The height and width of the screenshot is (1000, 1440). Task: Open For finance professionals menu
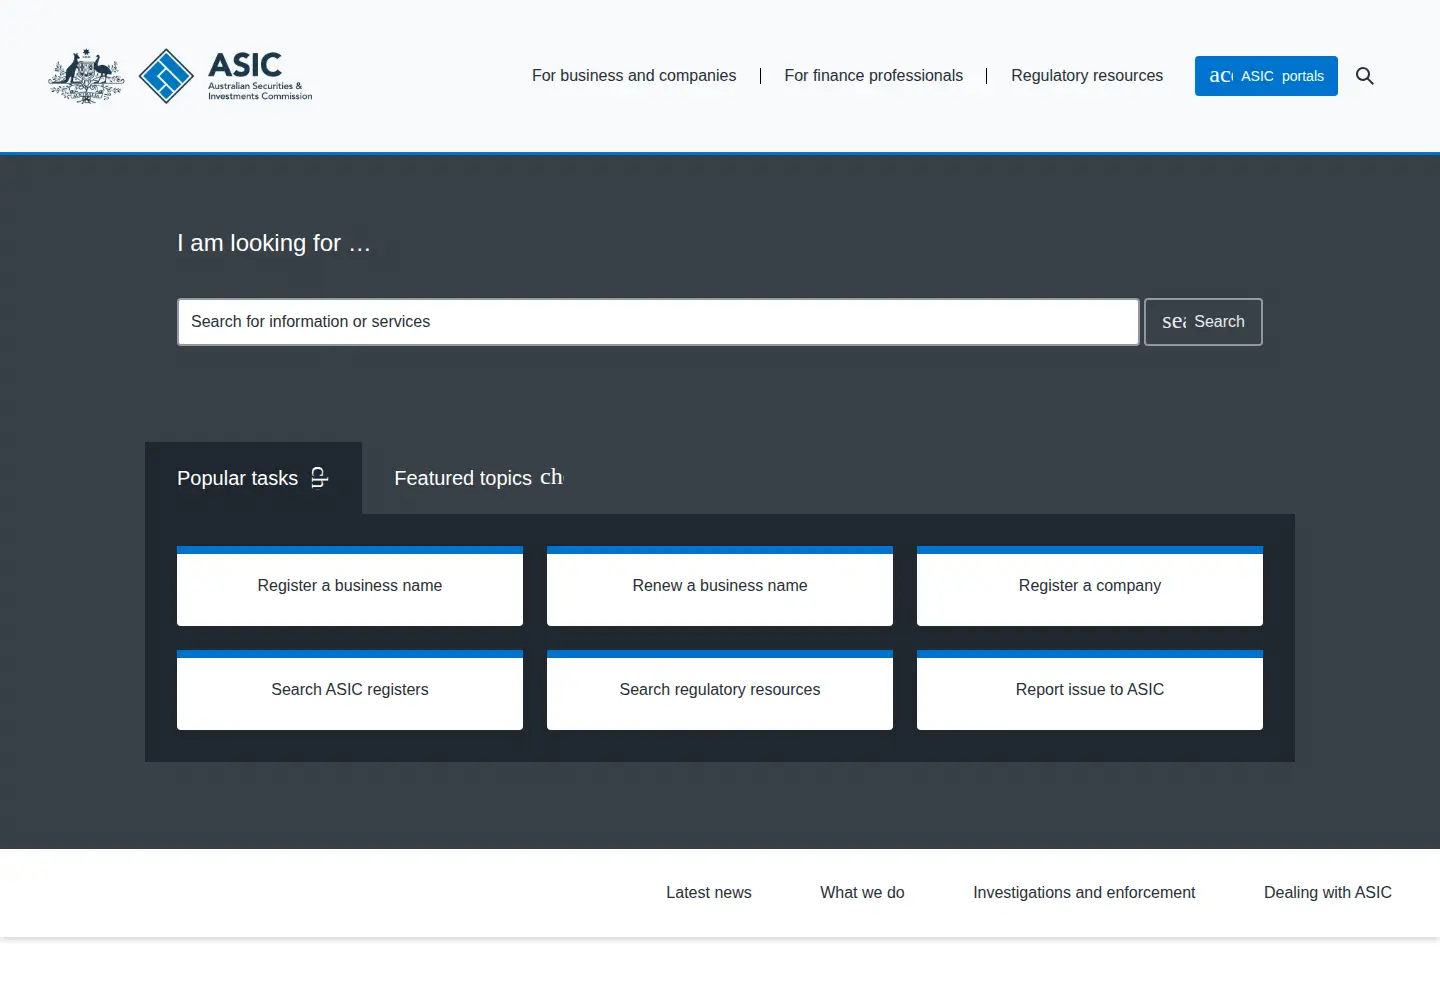point(874,76)
